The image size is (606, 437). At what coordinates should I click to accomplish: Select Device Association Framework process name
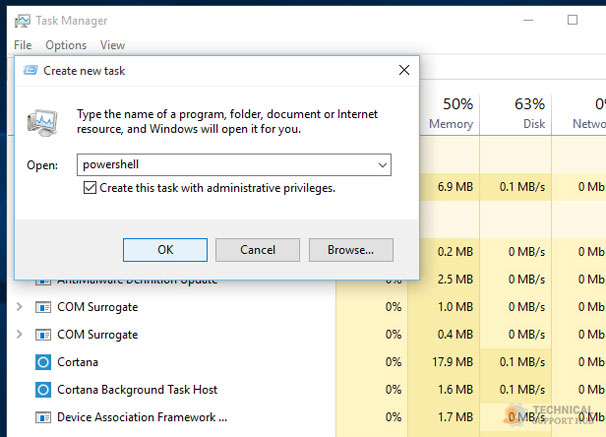pyautogui.click(x=142, y=417)
